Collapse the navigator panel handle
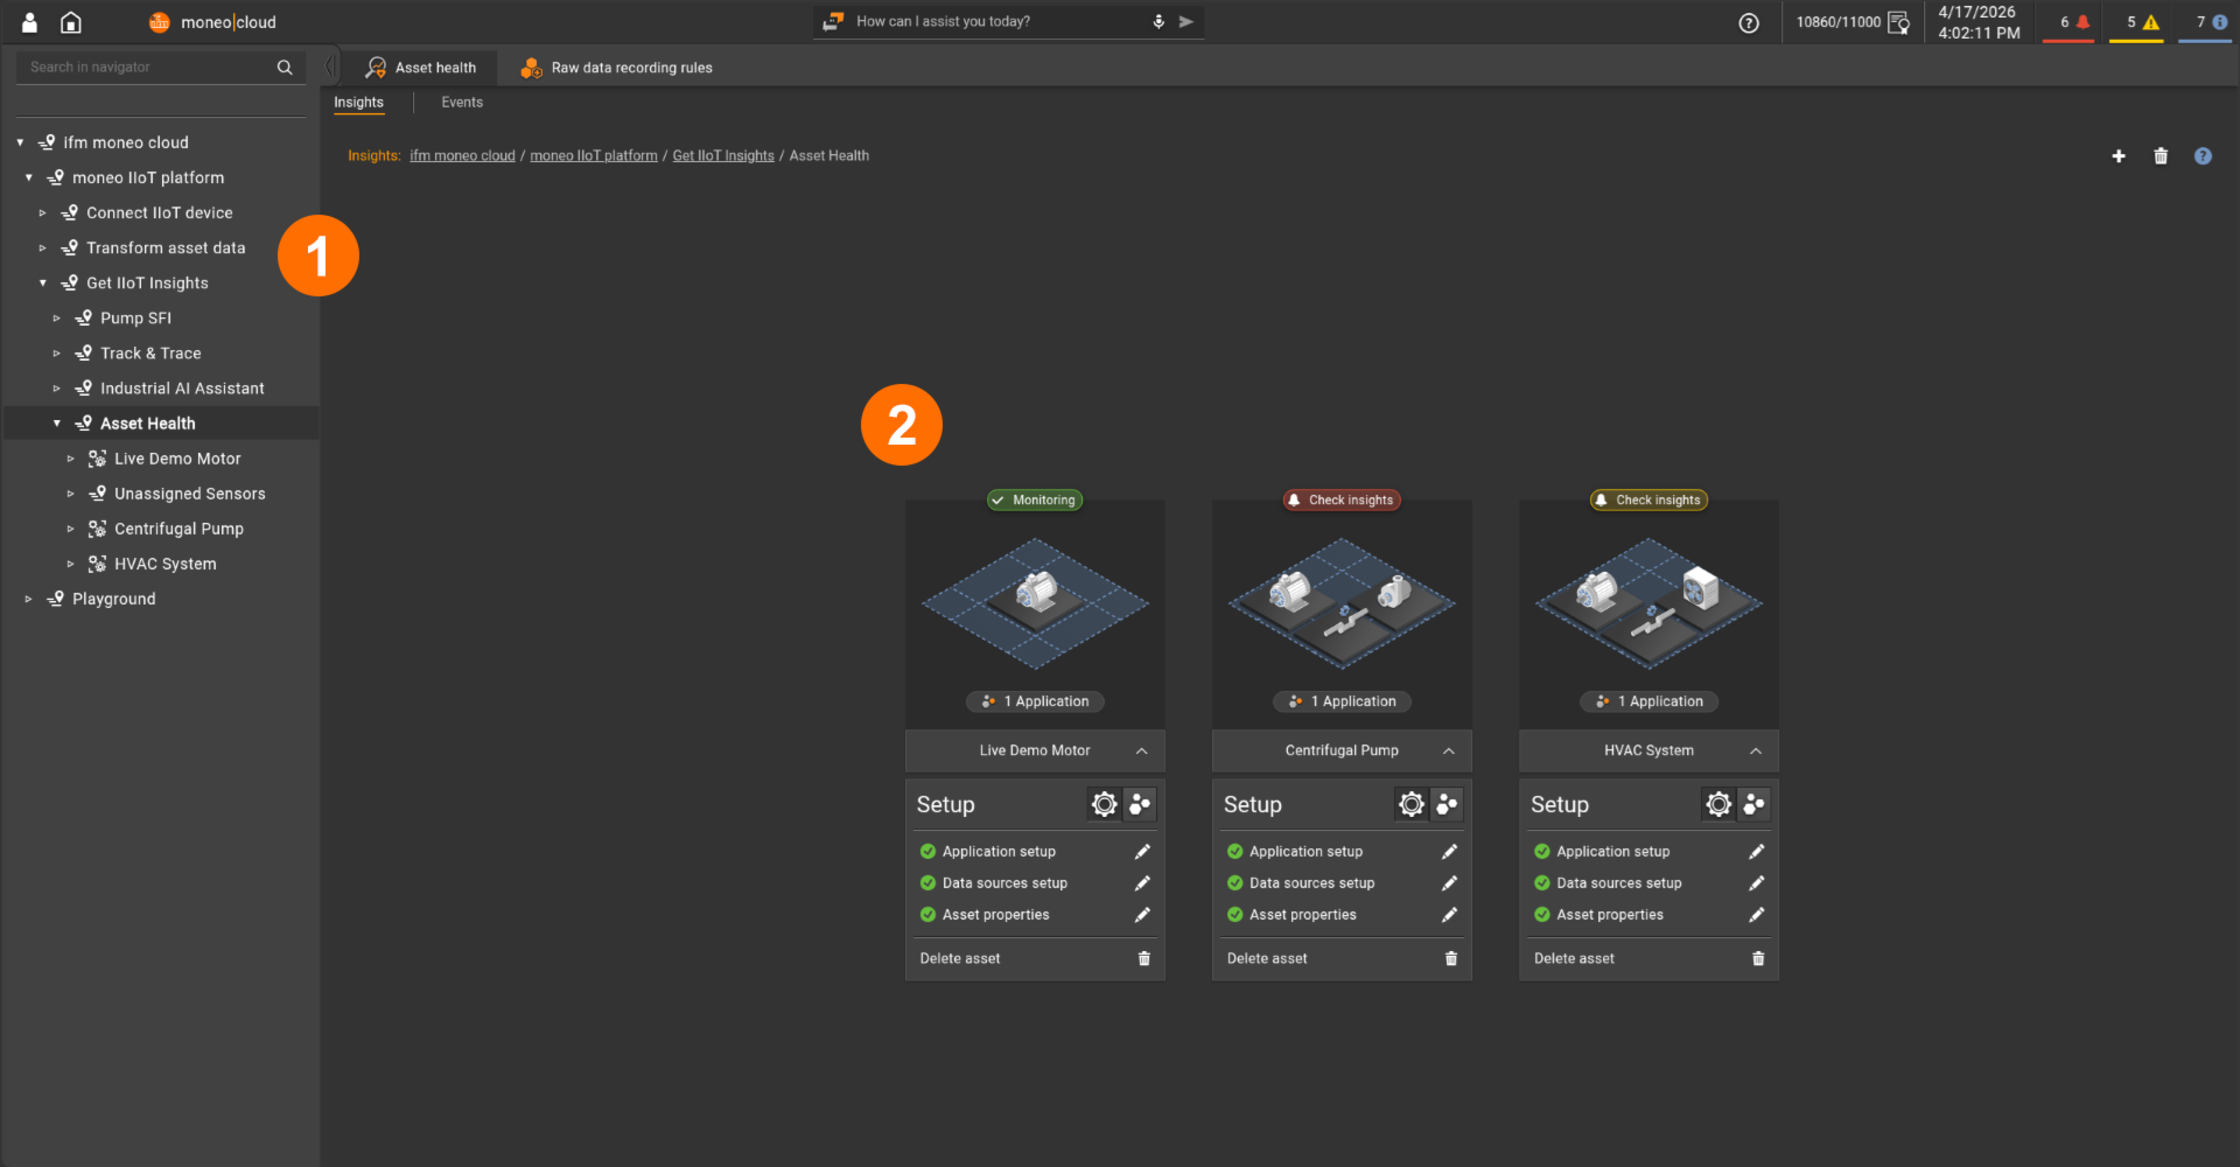The height and width of the screenshot is (1167, 2240). pyautogui.click(x=328, y=67)
